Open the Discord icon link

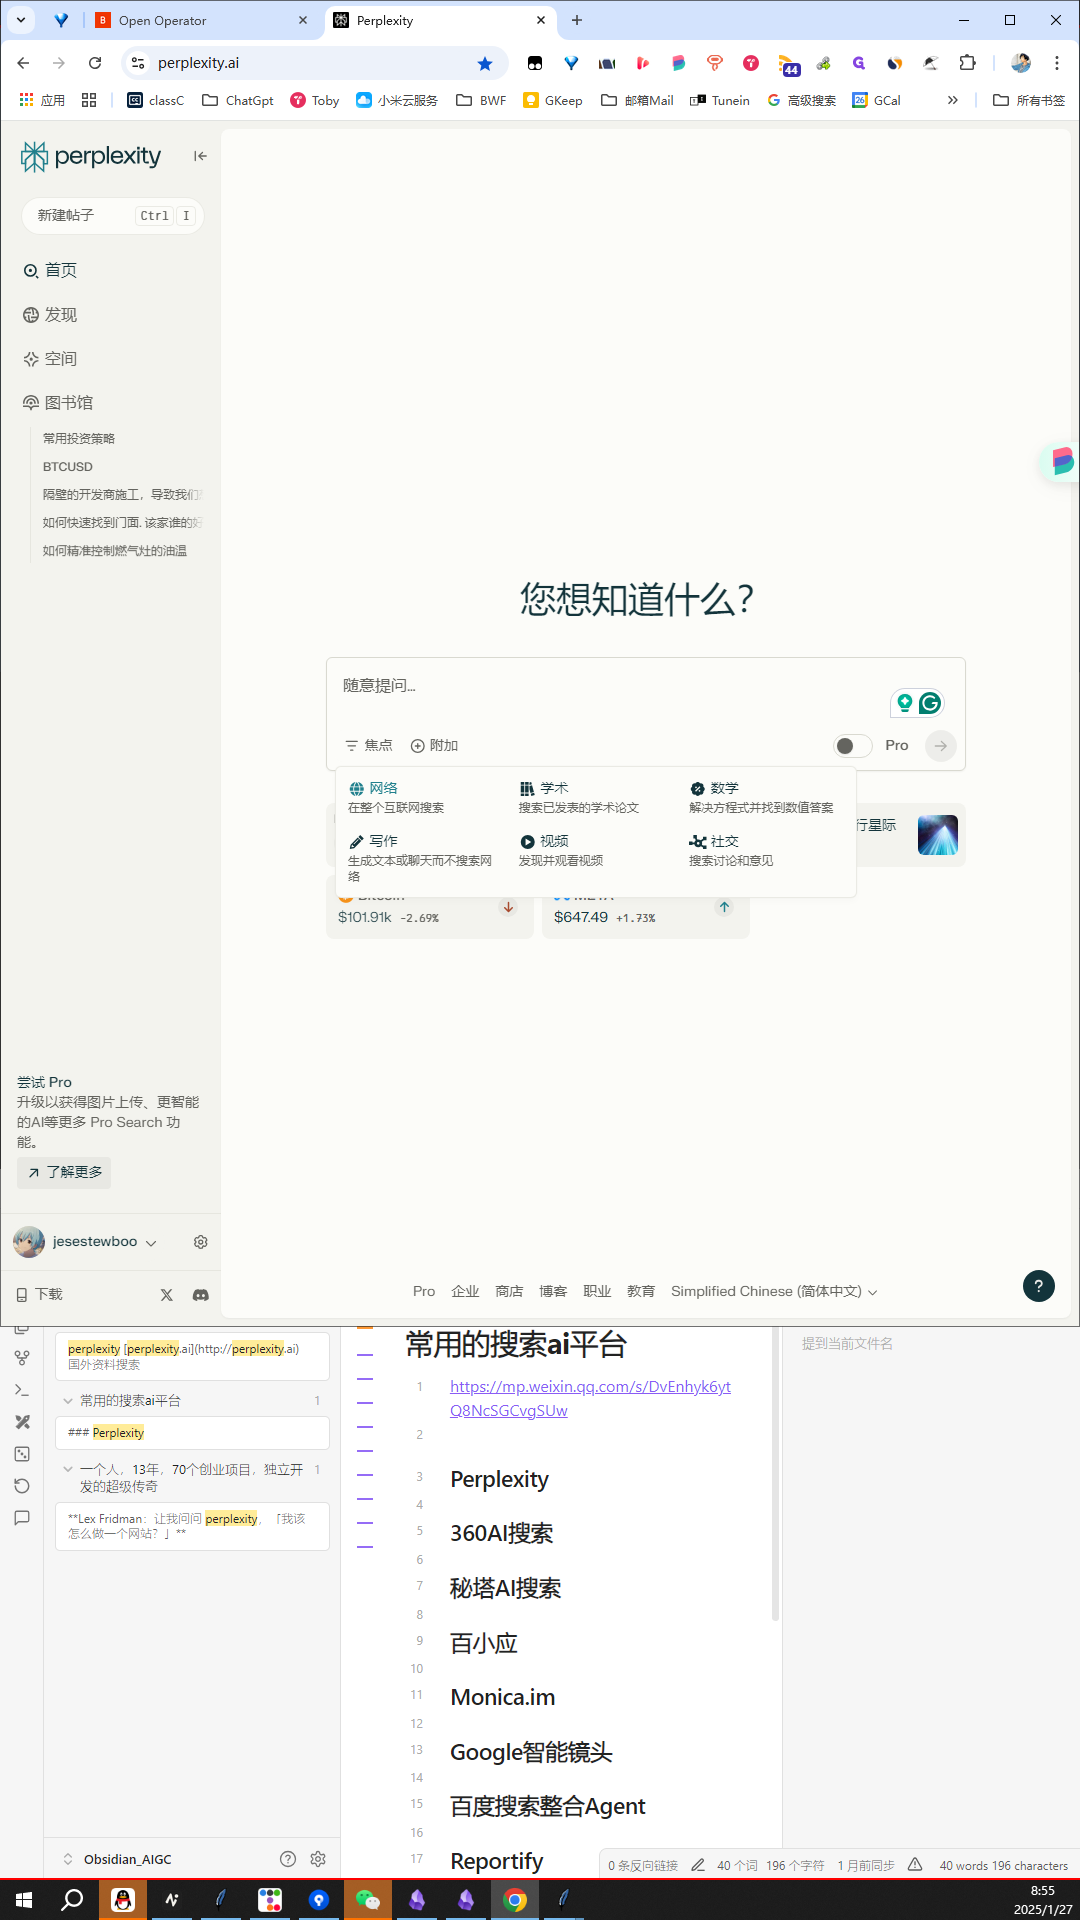(200, 1295)
